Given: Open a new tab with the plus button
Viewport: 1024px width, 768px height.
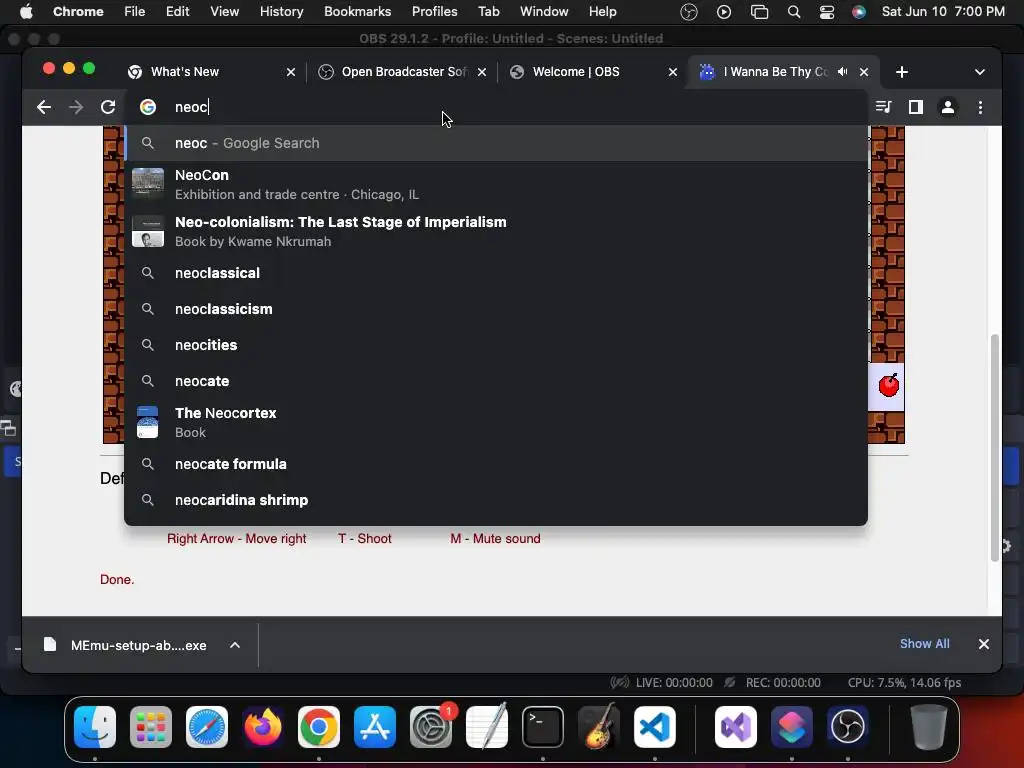Looking at the screenshot, I should pyautogui.click(x=901, y=72).
